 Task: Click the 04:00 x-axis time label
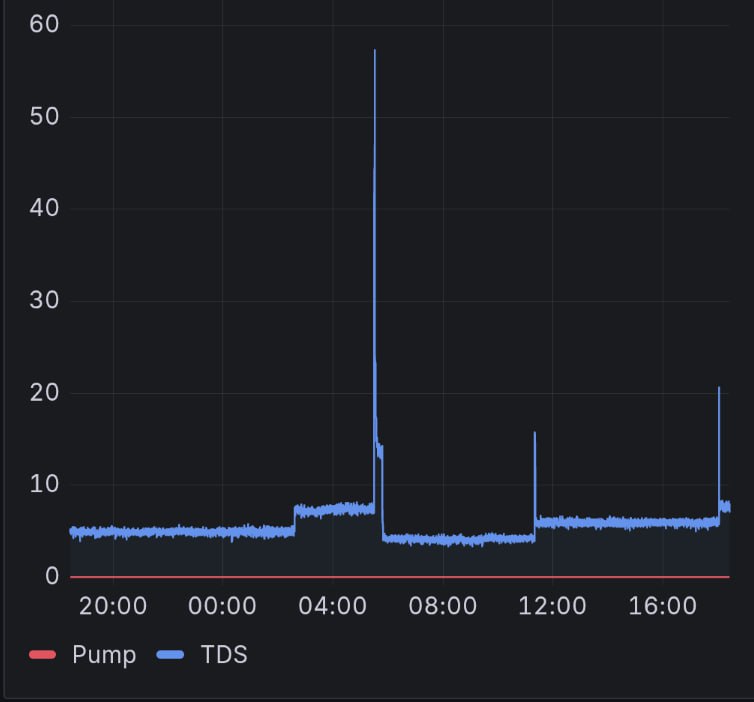click(x=332, y=606)
